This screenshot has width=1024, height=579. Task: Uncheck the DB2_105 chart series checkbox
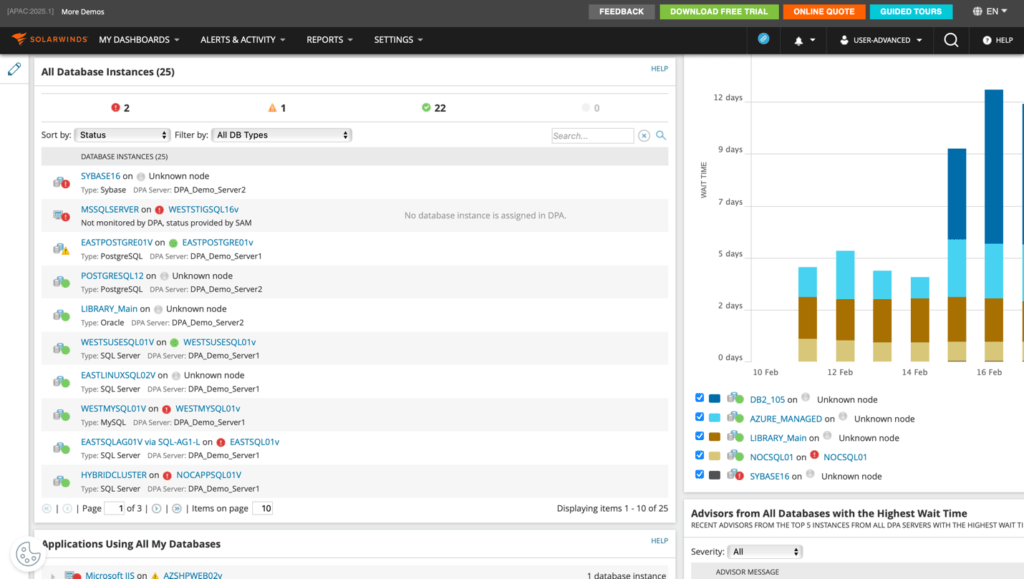699,398
